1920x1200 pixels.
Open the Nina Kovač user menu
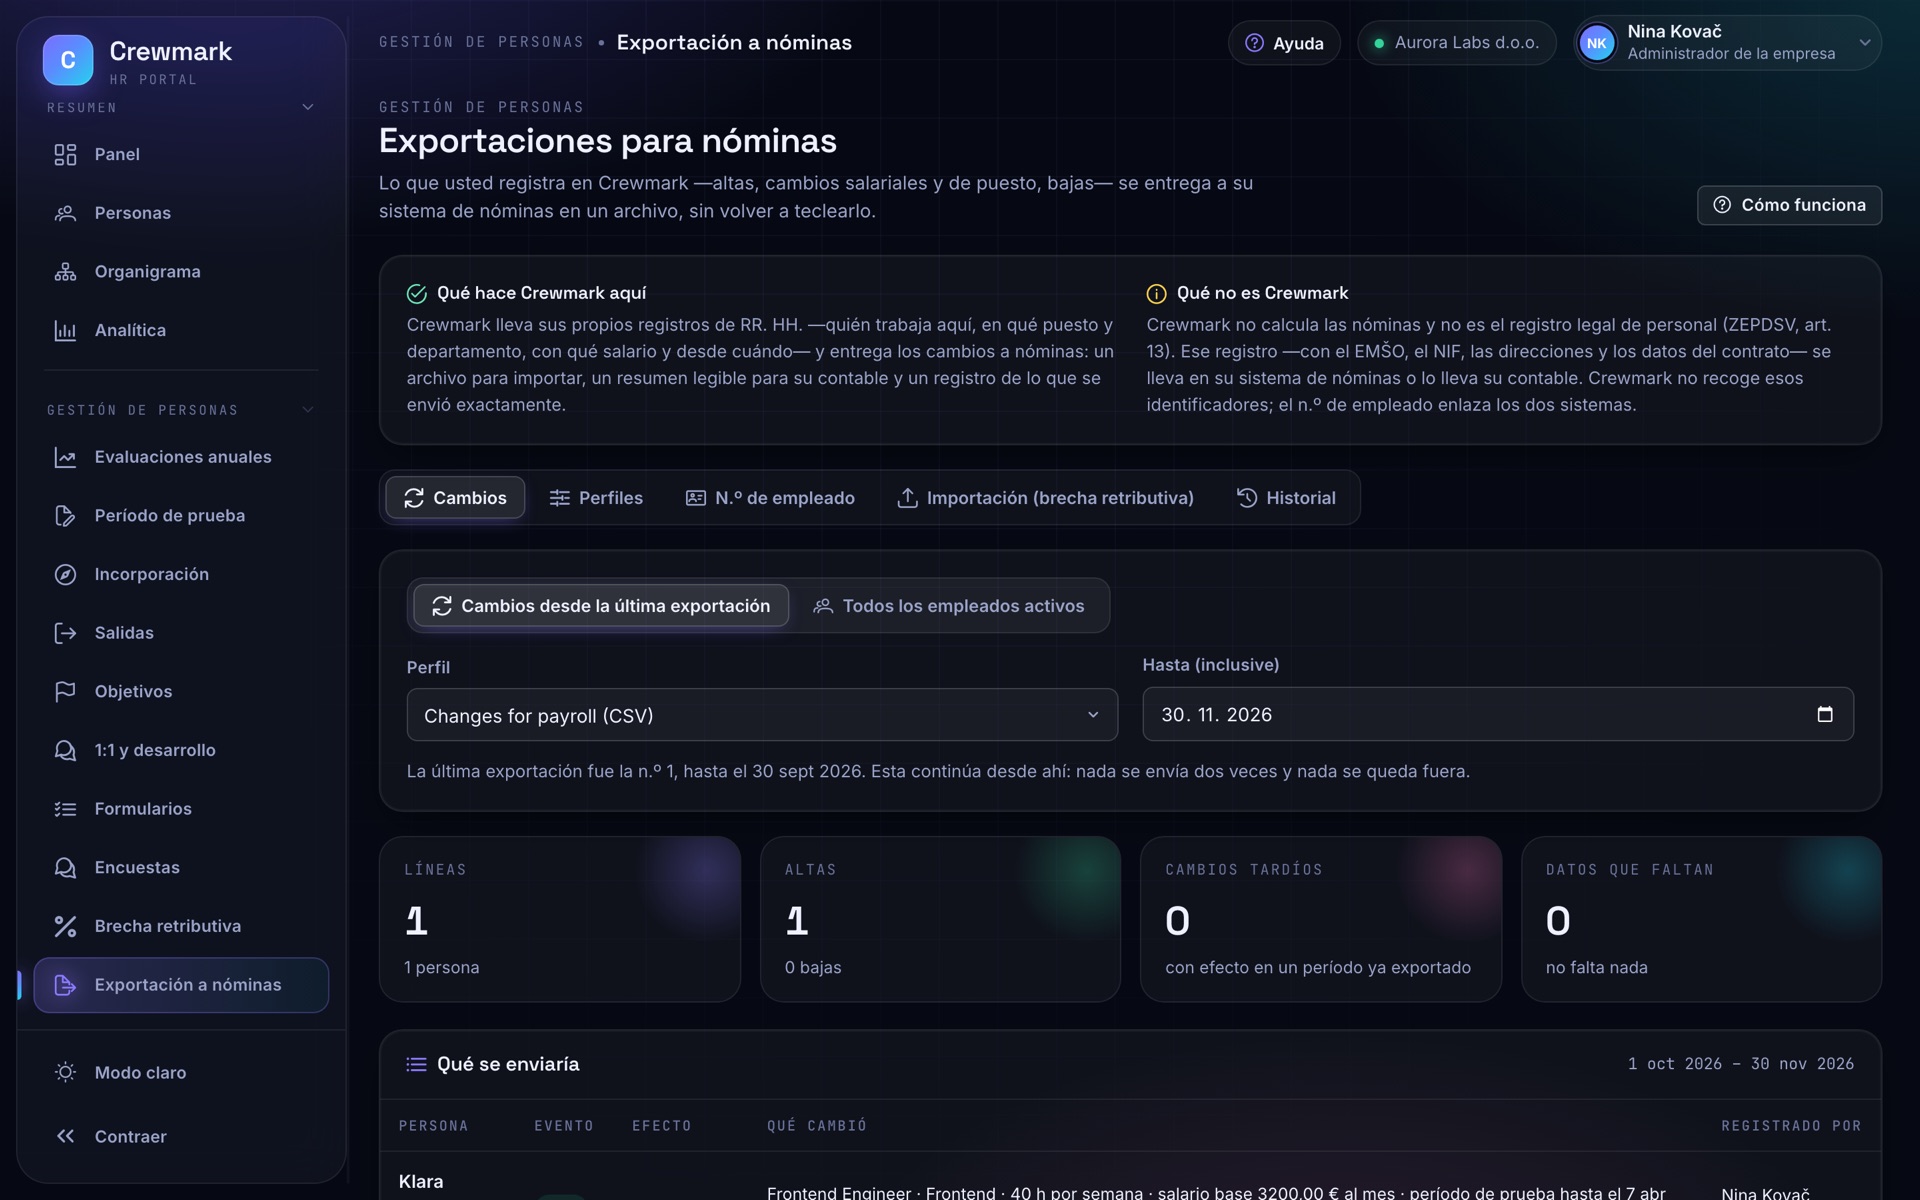tap(1728, 43)
